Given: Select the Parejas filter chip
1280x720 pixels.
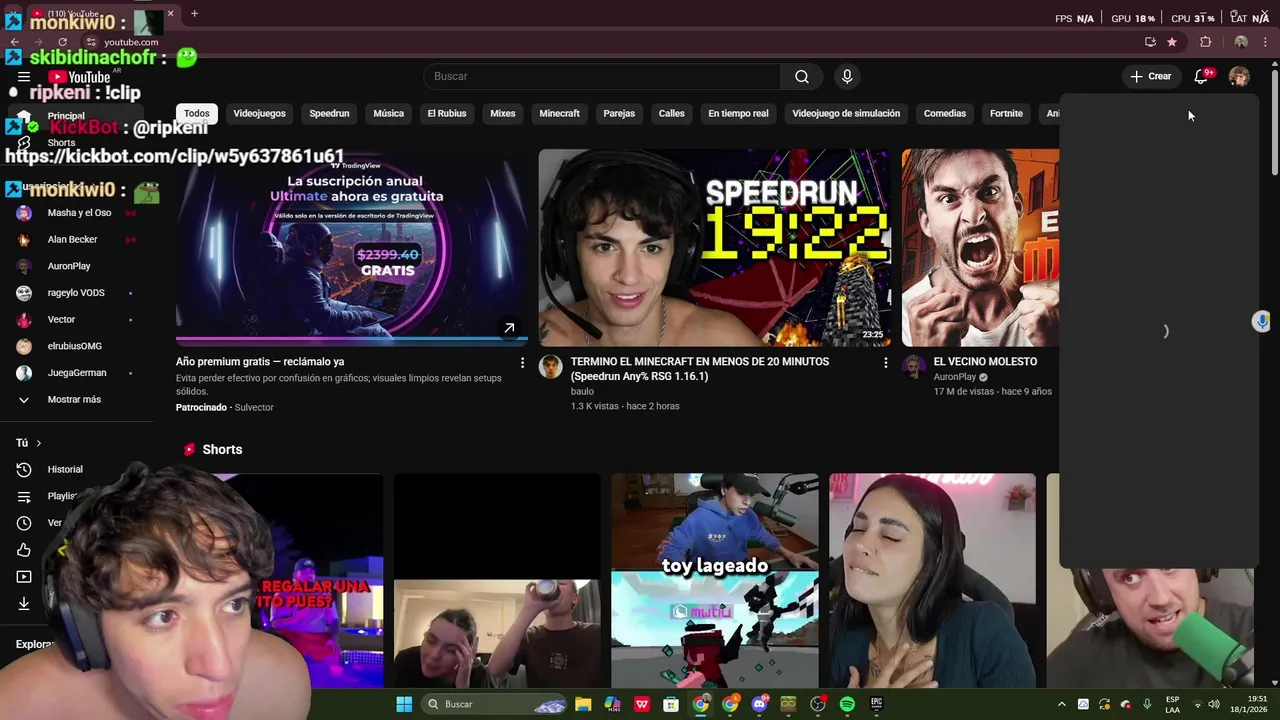Looking at the screenshot, I should tap(619, 113).
